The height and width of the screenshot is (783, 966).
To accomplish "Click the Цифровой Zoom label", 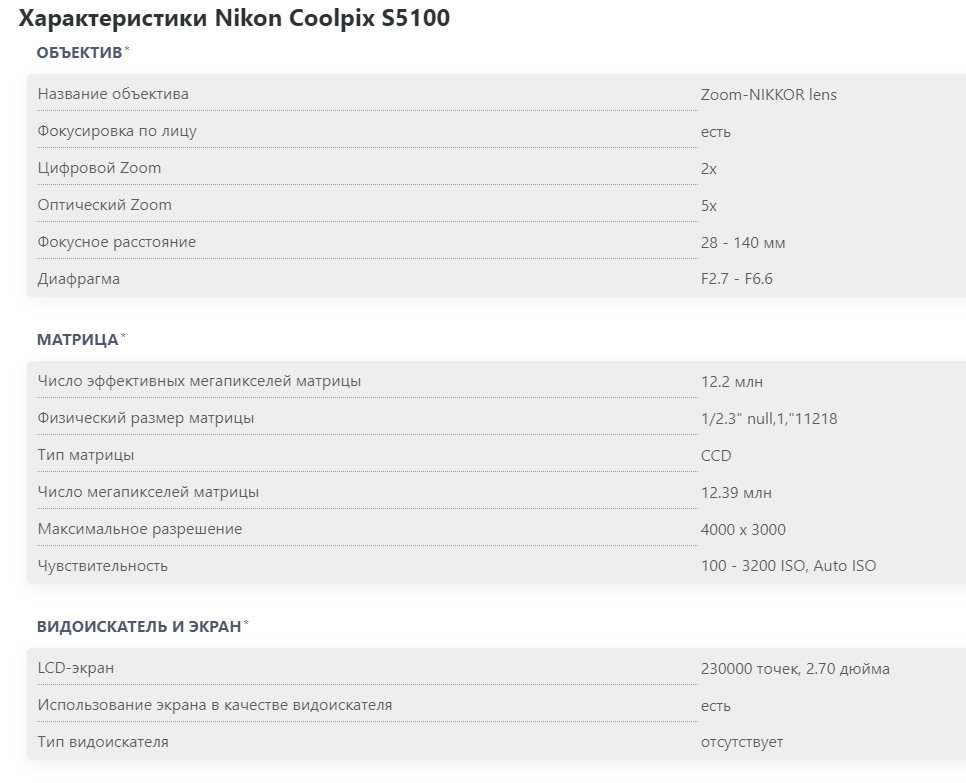I will 99,168.
